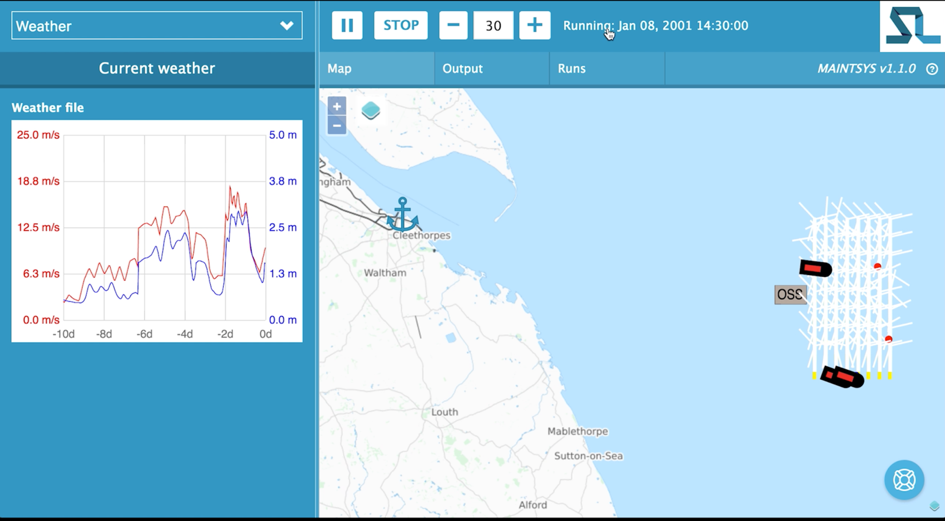
Task: Pause the running simulation
Action: click(347, 26)
